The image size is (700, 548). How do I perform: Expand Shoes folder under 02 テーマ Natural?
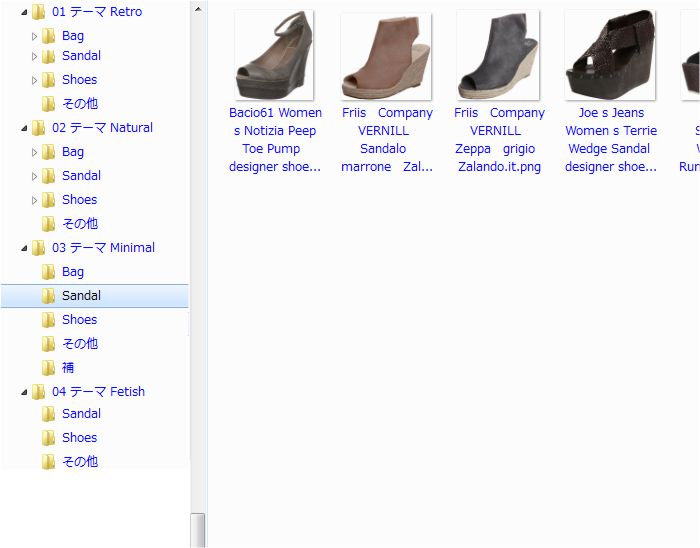(34, 200)
